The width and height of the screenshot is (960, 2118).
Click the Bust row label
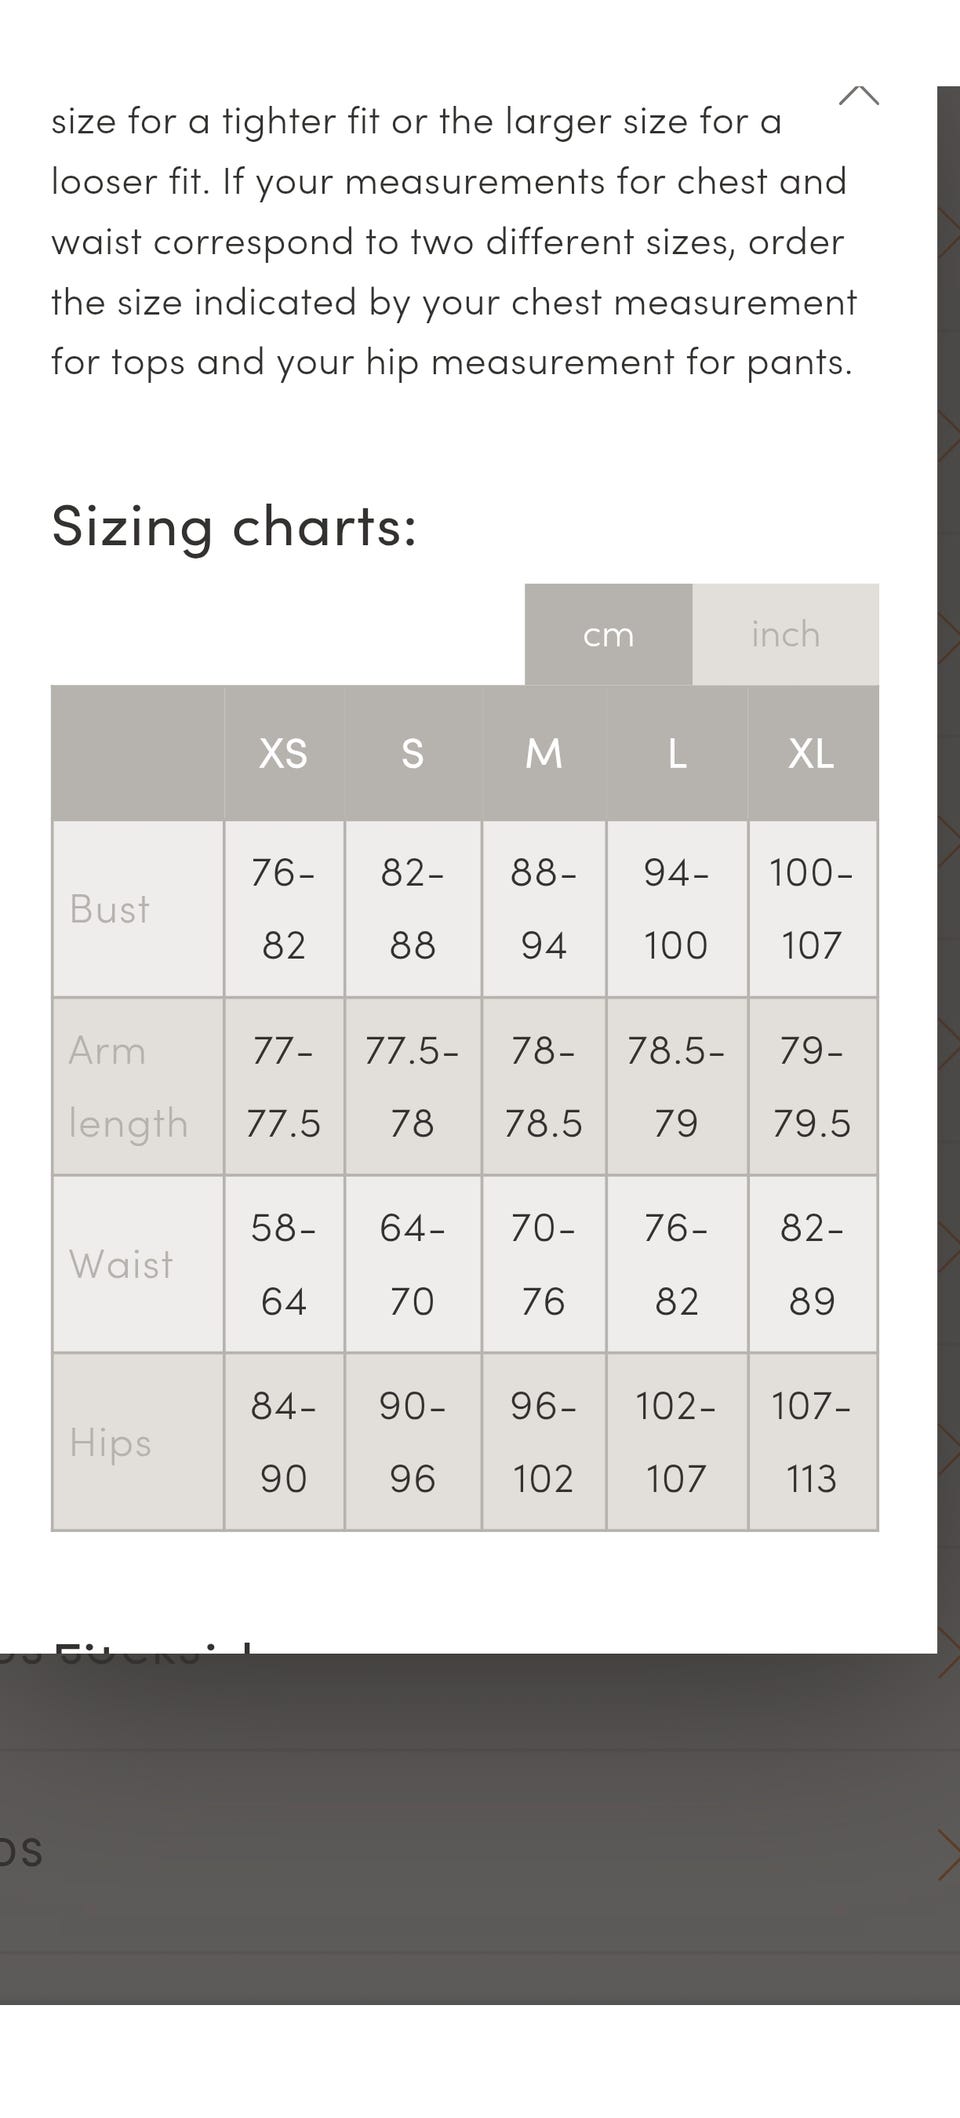click(110, 909)
